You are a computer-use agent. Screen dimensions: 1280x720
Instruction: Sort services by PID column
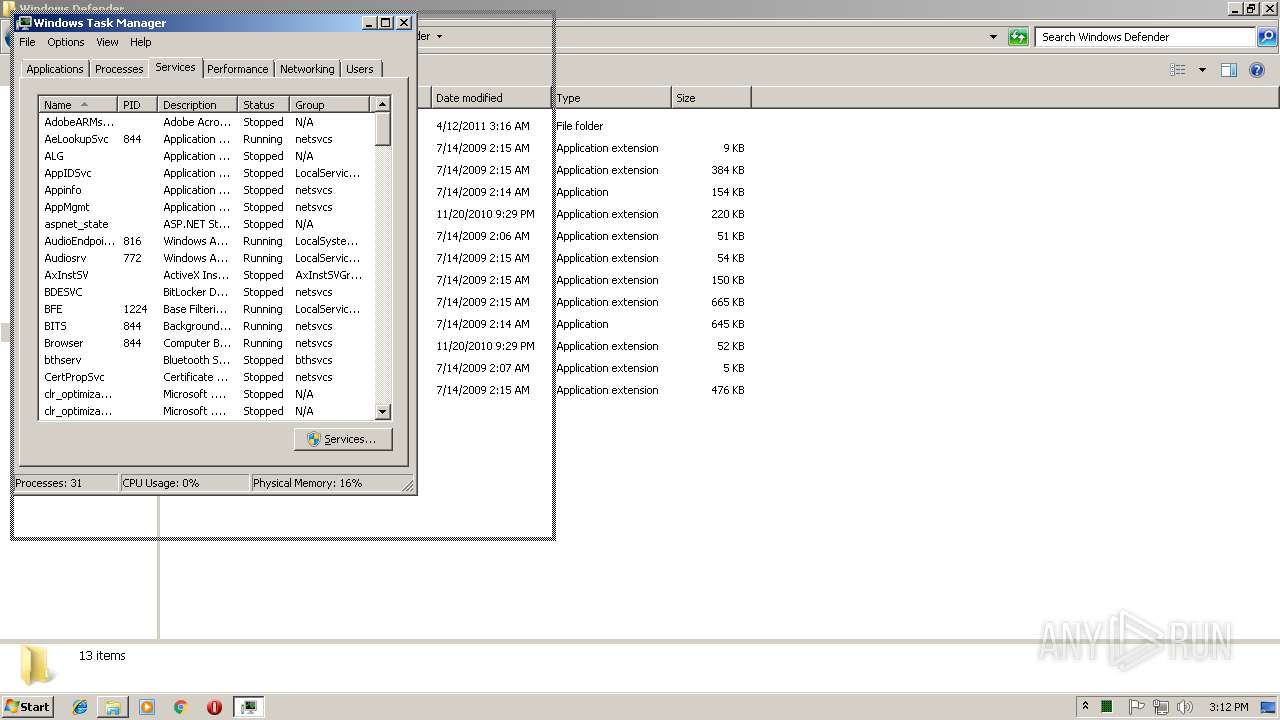(x=137, y=104)
